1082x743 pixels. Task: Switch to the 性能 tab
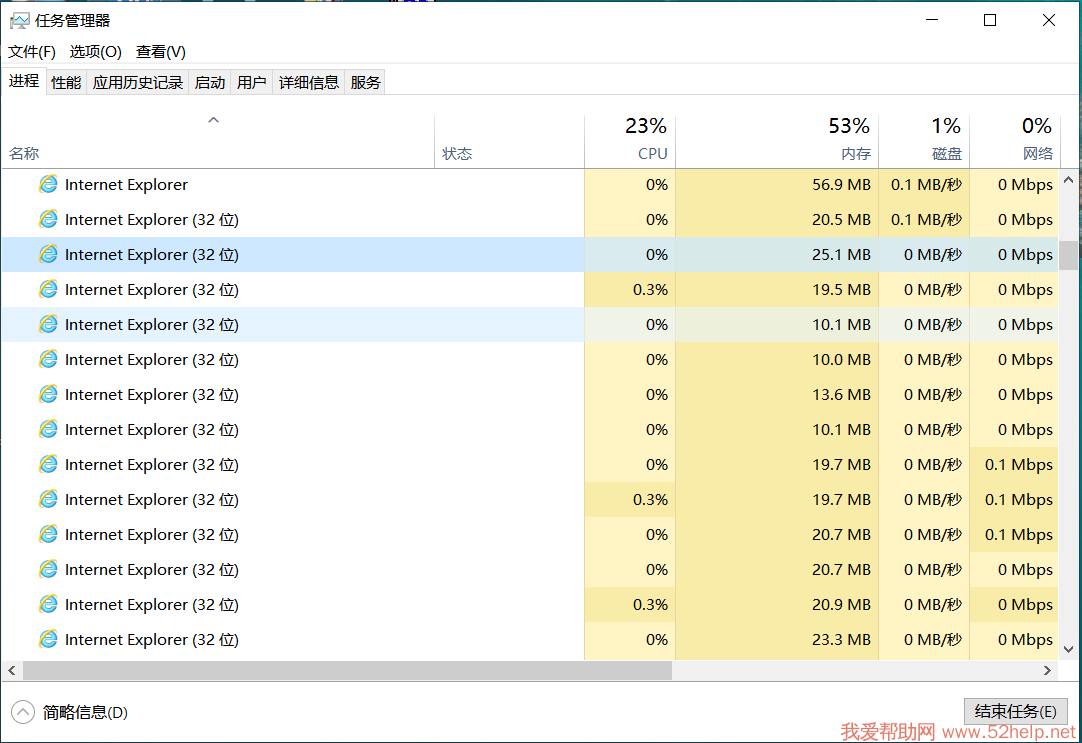coord(66,83)
